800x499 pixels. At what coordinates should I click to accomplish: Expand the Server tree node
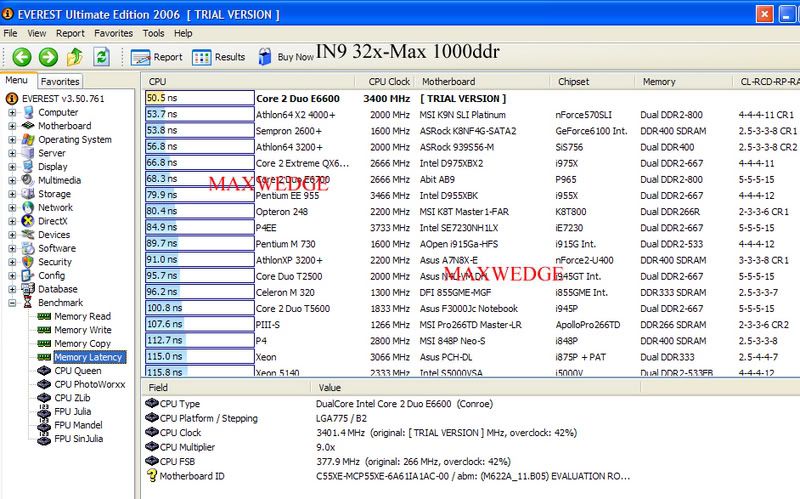tap(12, 153)
